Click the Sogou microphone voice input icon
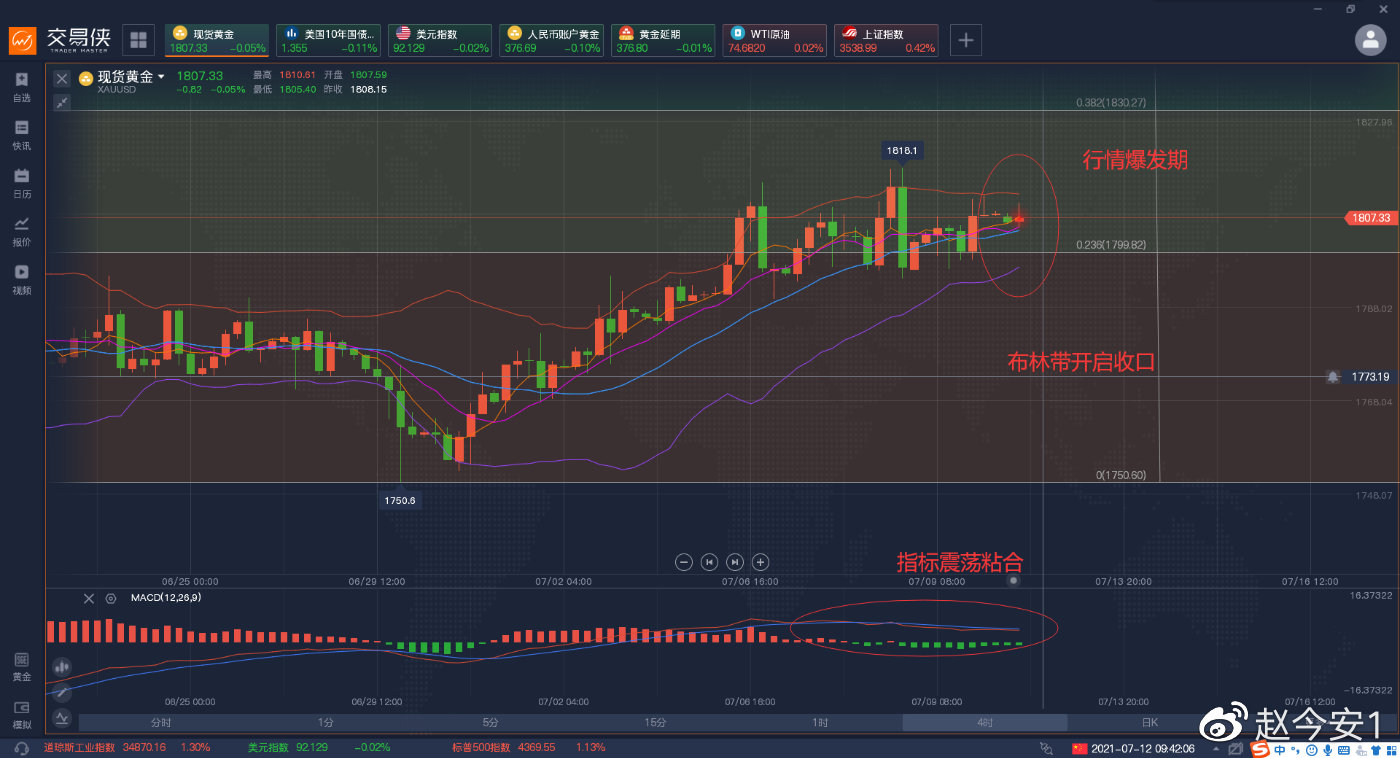This screenshot has height=758, width=1400. (x=1326, y=749)
